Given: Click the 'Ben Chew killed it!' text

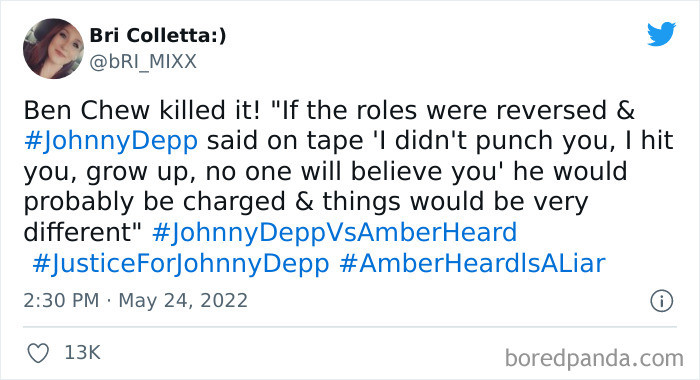Looking at the screenshot, I should (x=142, y=110).
